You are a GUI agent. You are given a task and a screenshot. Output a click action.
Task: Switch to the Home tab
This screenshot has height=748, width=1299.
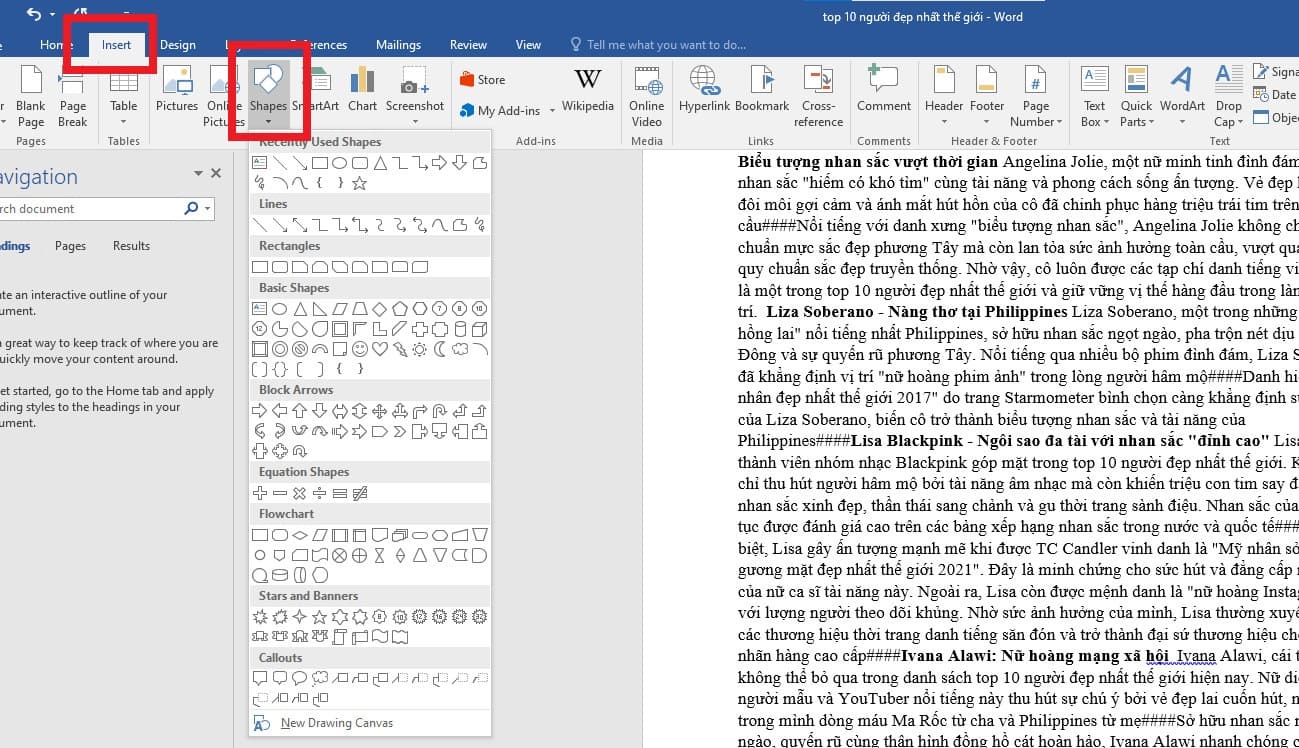(x=55, y=45)
